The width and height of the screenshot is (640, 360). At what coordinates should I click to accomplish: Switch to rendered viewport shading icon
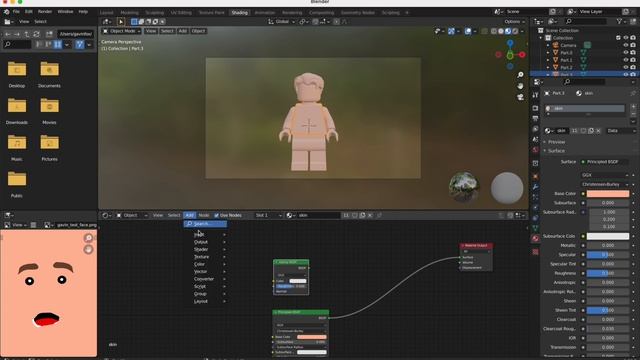point(515,31)
